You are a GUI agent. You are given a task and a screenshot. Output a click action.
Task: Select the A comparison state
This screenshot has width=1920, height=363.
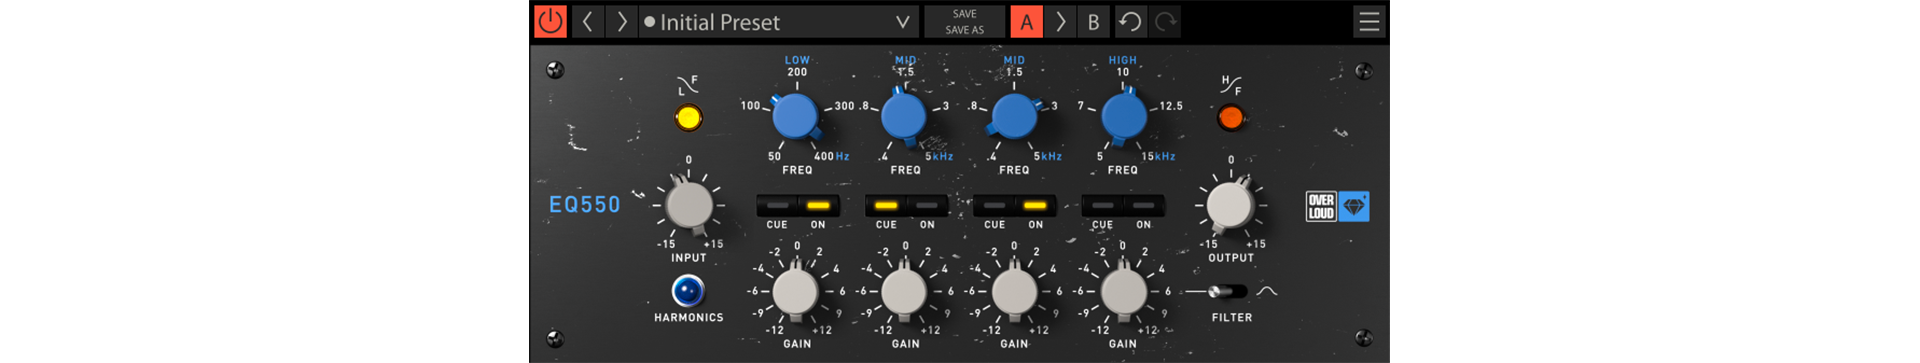pyautogui.click(x=1026, y=21)
